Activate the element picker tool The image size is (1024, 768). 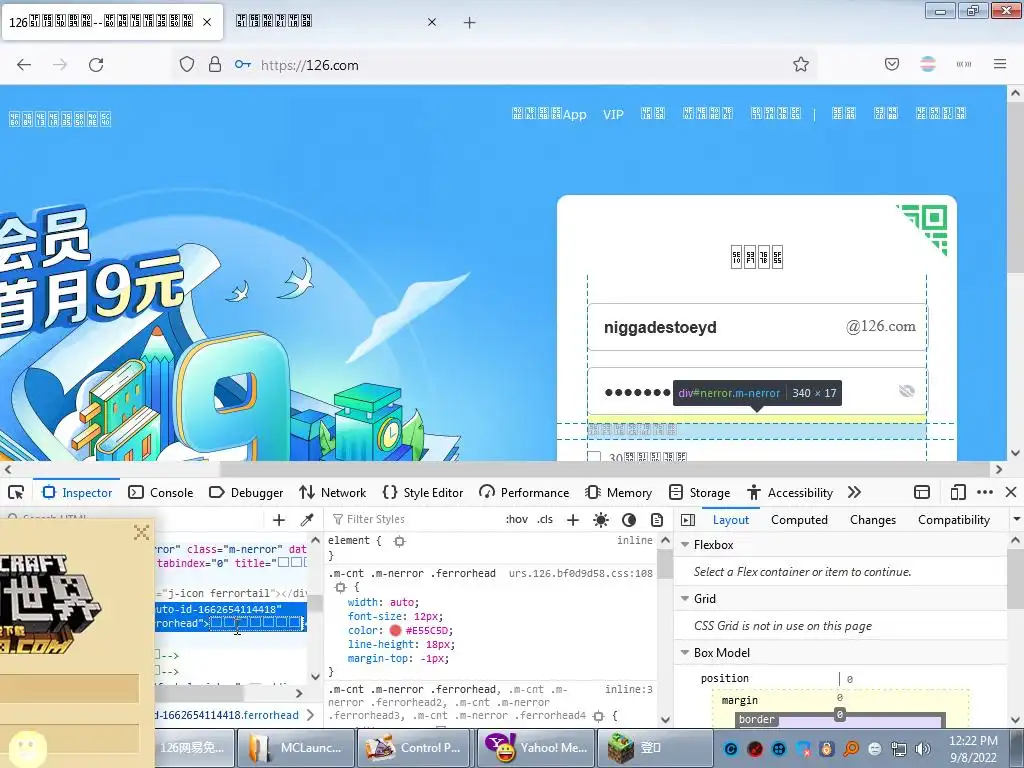coord(16,492)
